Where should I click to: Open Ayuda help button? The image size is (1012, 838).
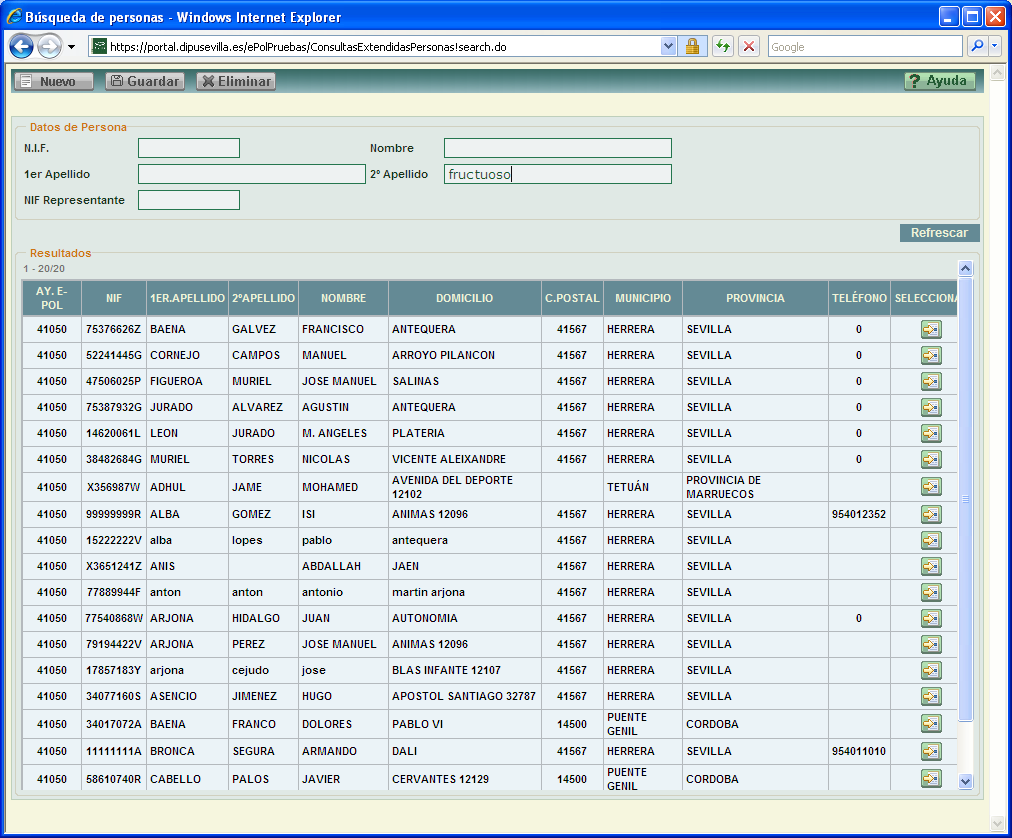939,81
